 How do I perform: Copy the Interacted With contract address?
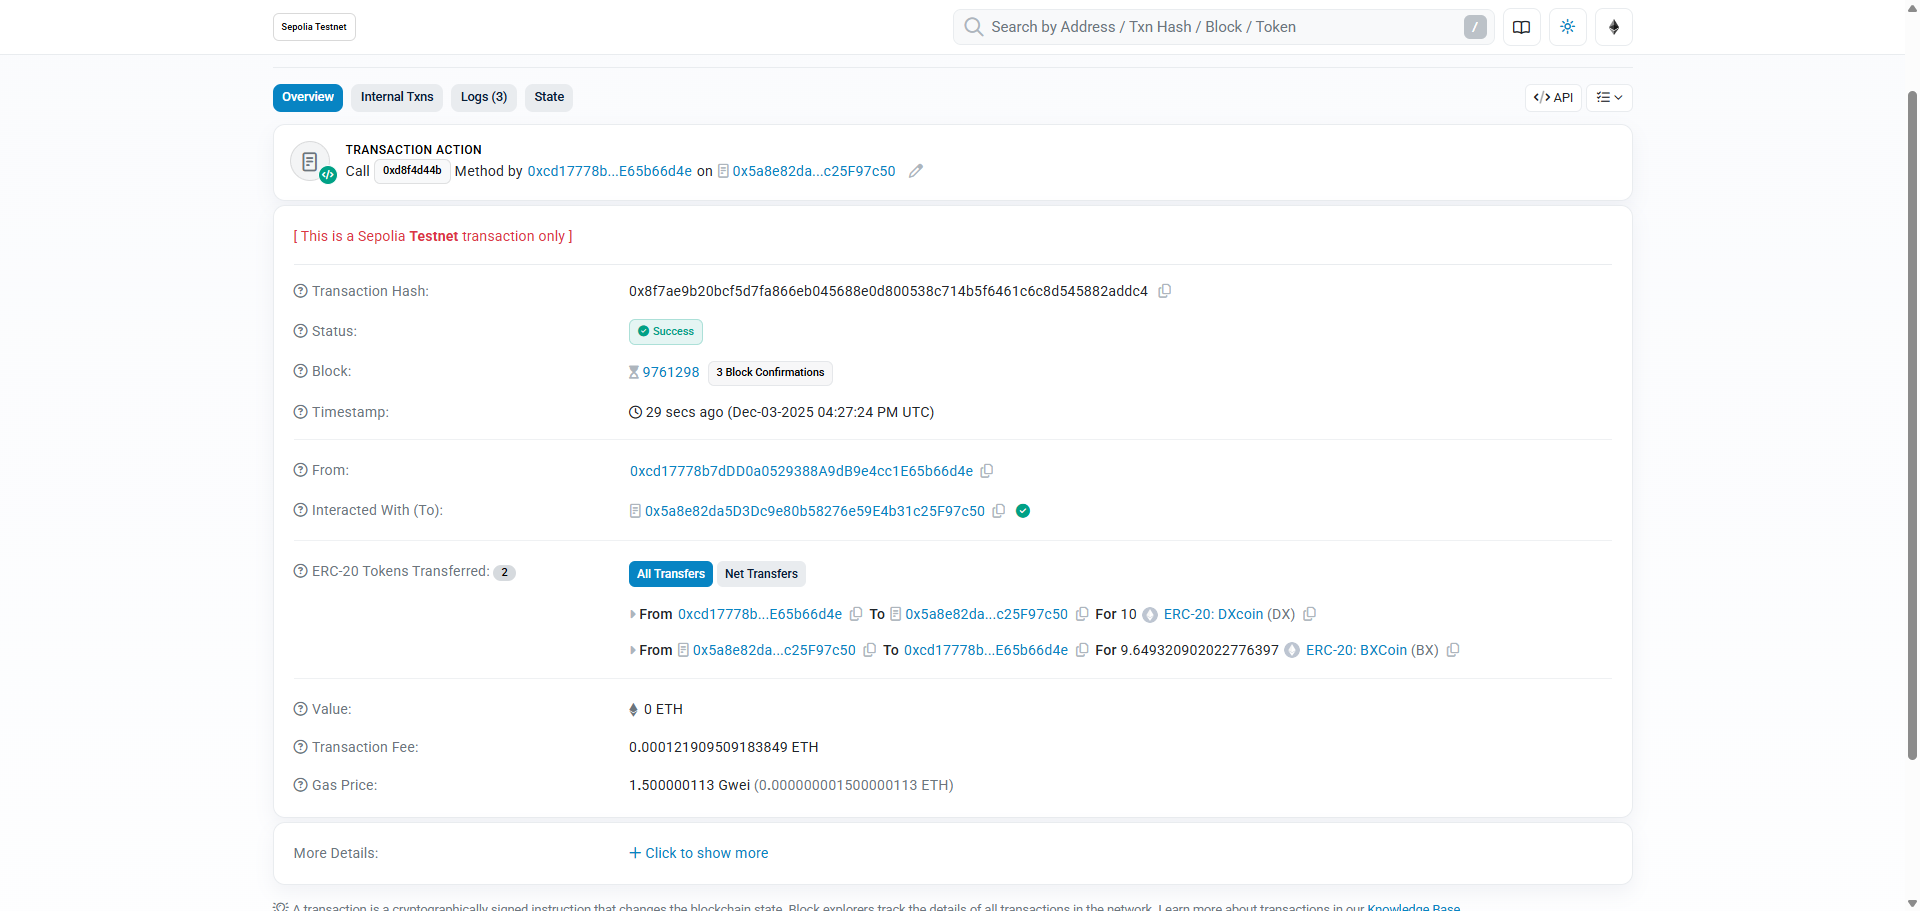coord(998,511)
